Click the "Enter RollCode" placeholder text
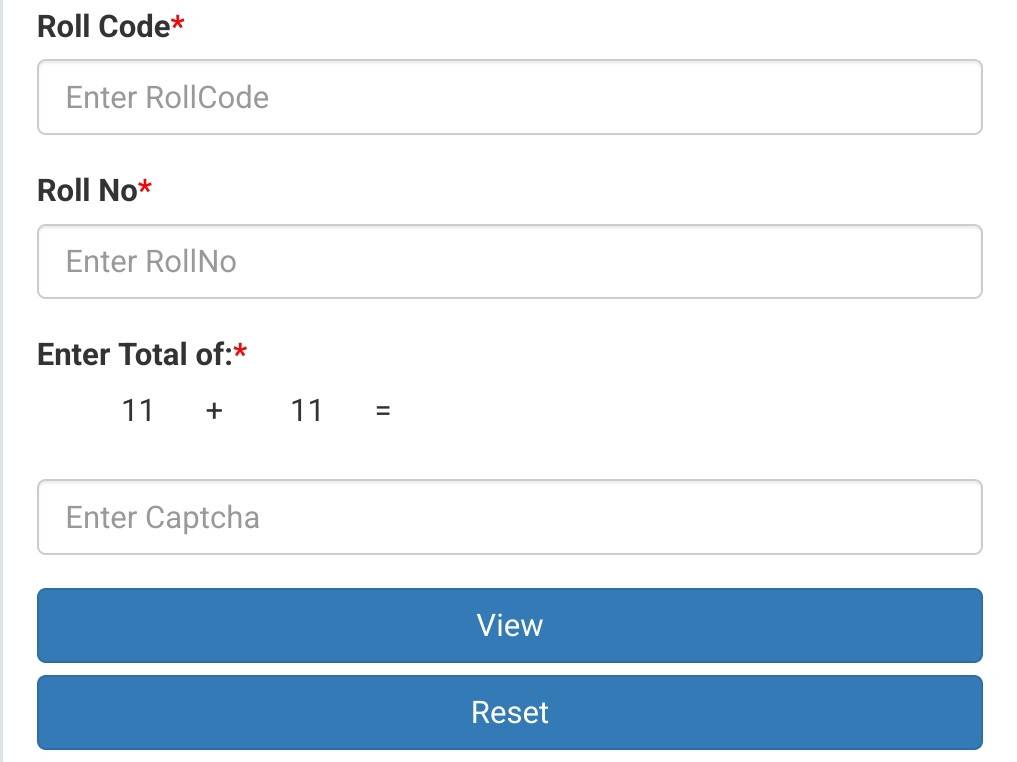This screenshot has width=1017, height=762. coord(167,97)
